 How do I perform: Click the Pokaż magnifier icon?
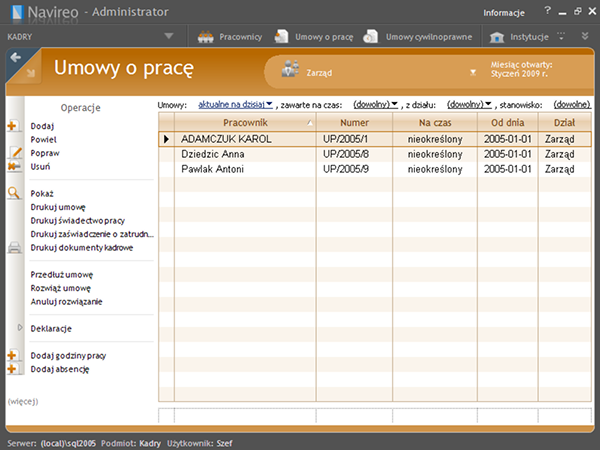point(14,193)
